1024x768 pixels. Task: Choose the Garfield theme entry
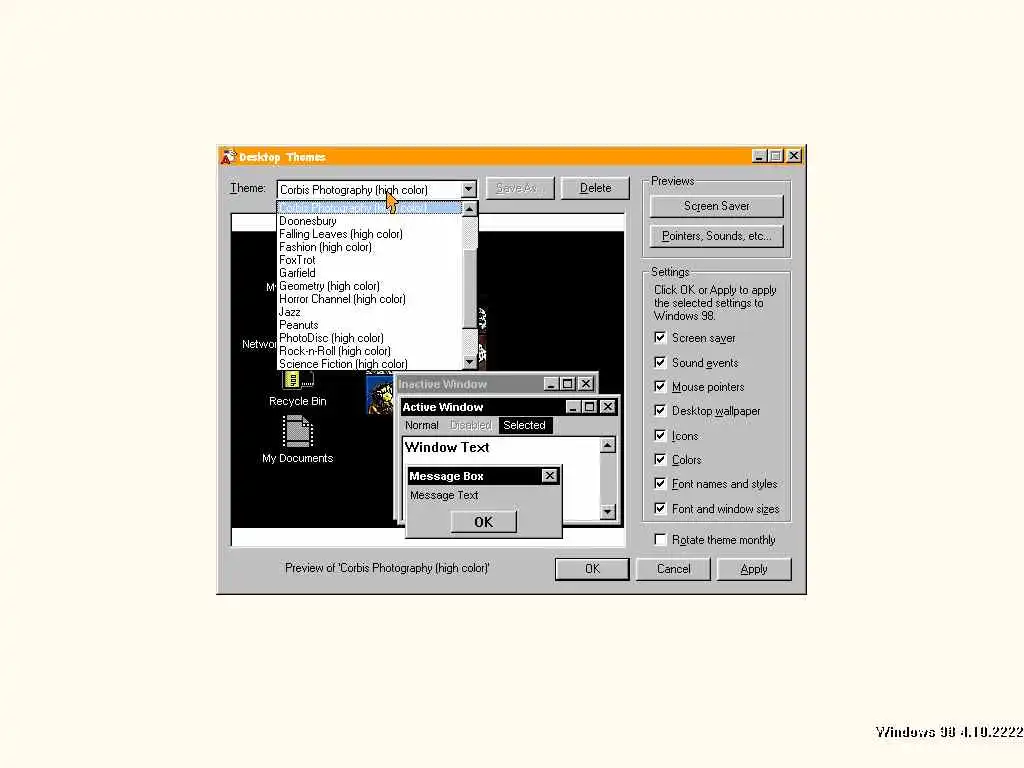369,273
